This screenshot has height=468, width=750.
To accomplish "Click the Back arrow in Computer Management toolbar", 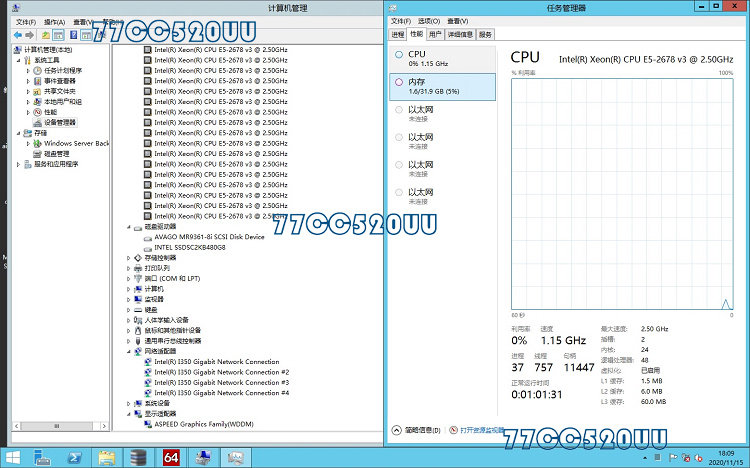I will tap(18, 35).
